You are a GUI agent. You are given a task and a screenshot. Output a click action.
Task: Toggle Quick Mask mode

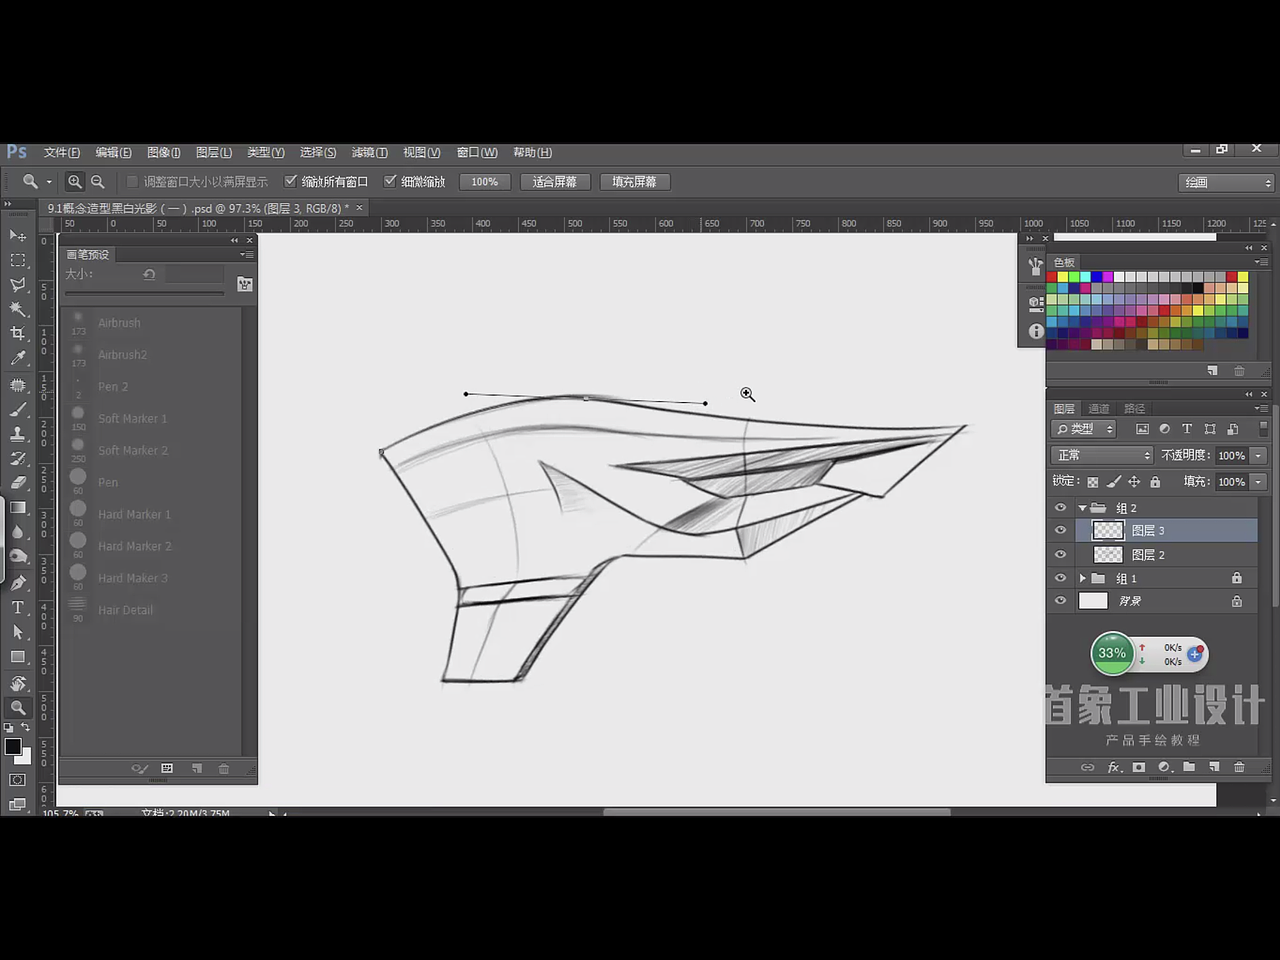(18, 780)
